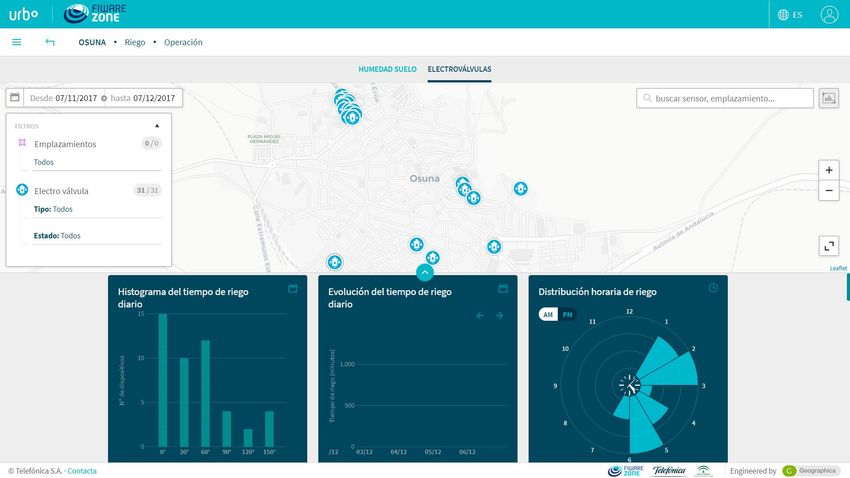Click the 60' histogram bar
Screen dimensions: 850x478
(205, 393)
